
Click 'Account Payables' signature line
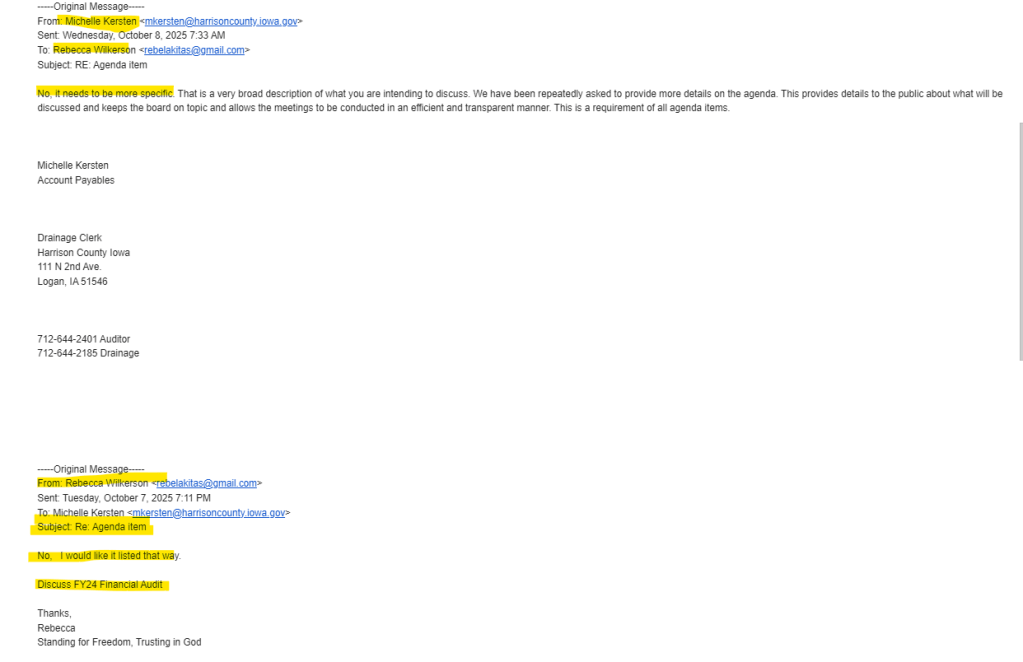click(x=76, y=181)
